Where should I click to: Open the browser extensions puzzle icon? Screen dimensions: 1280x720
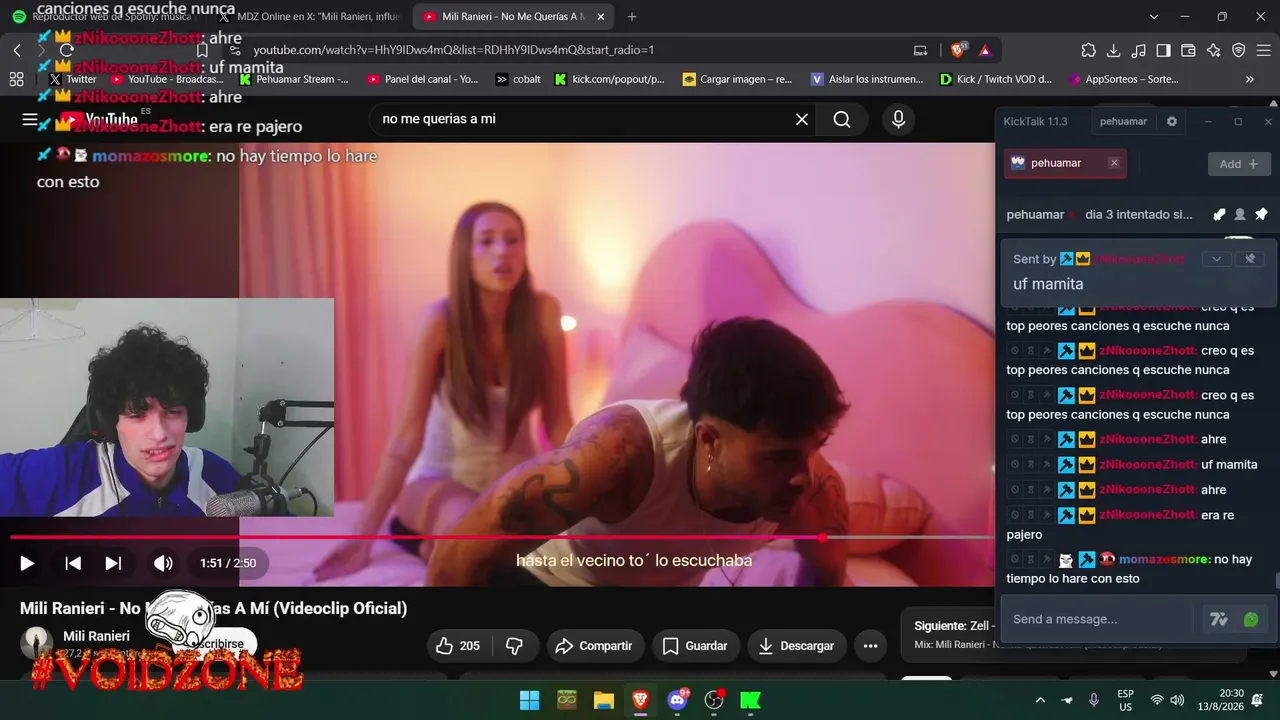1089,50
